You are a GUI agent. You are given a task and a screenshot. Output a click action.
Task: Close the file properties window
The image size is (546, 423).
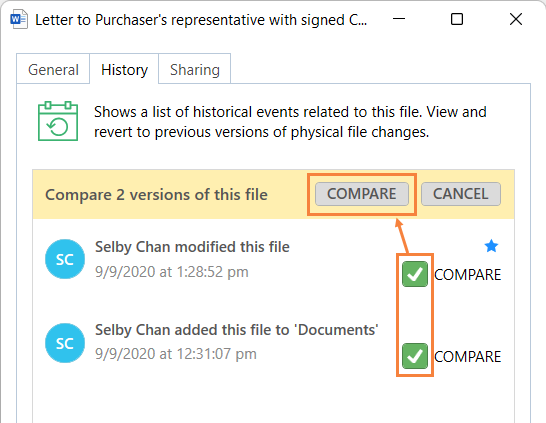pos(516,19)
